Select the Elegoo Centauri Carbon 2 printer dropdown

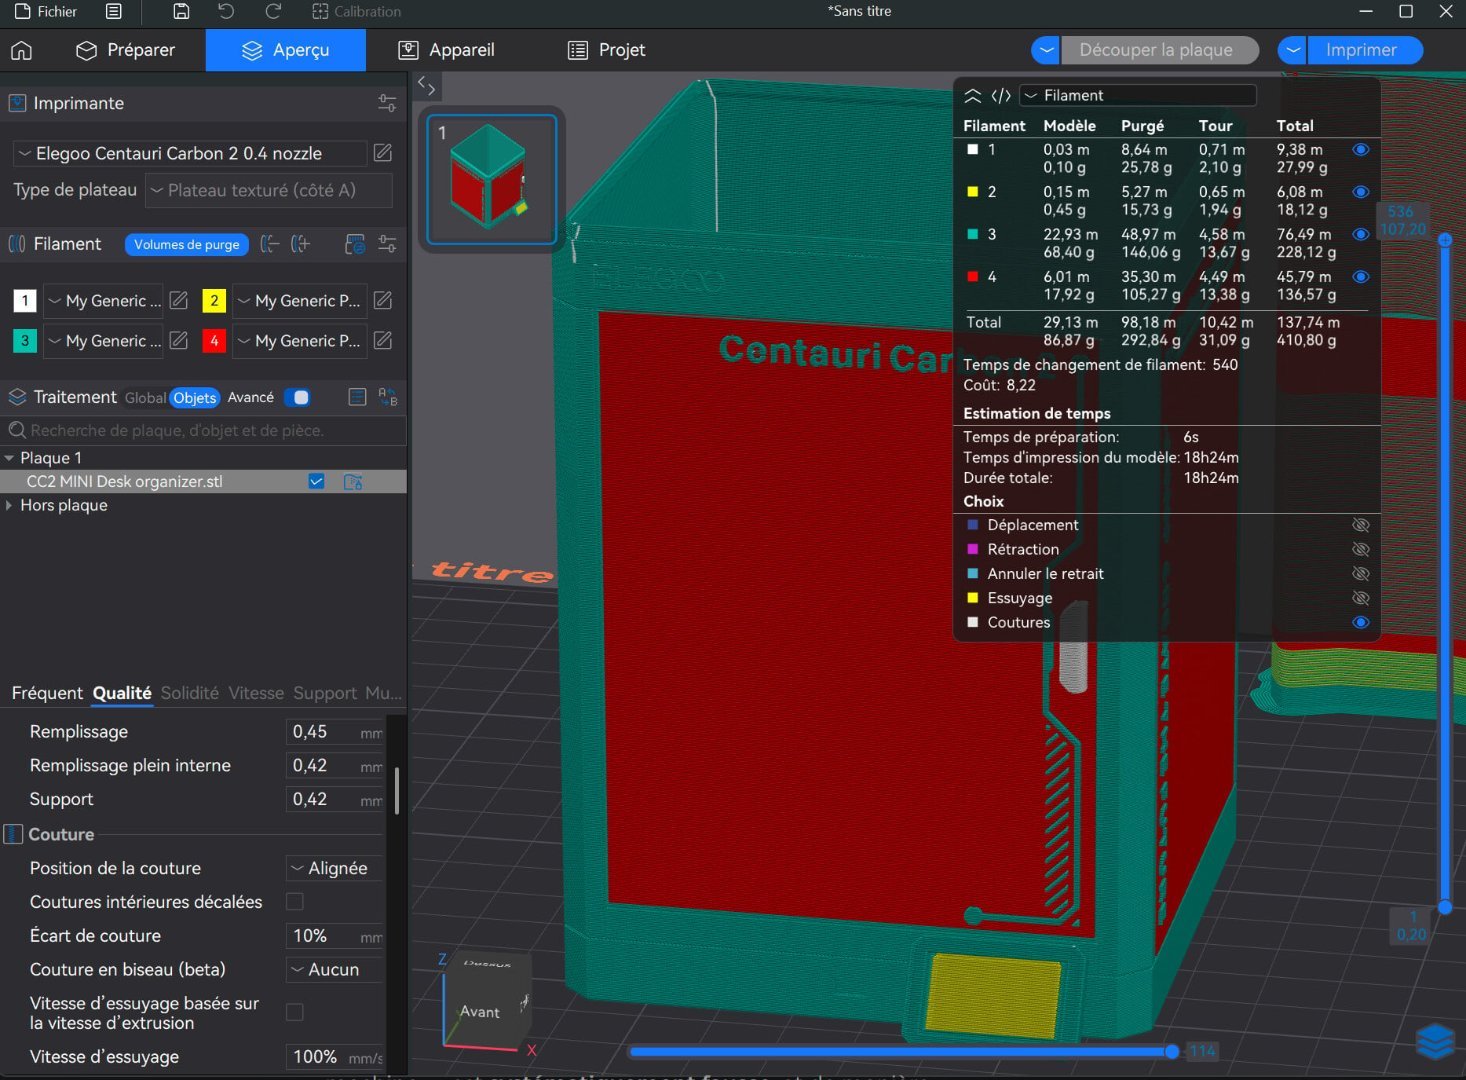click(190, 153)
